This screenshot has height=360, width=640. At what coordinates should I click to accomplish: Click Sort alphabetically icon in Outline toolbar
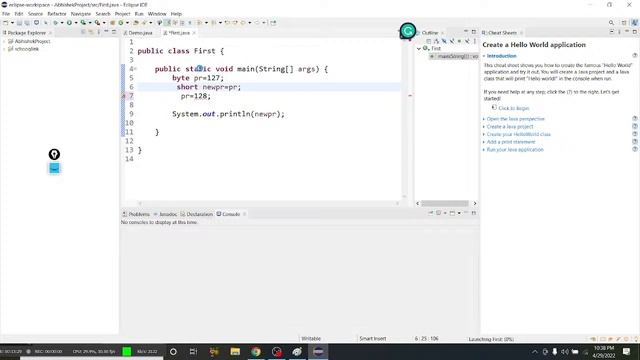436,41
